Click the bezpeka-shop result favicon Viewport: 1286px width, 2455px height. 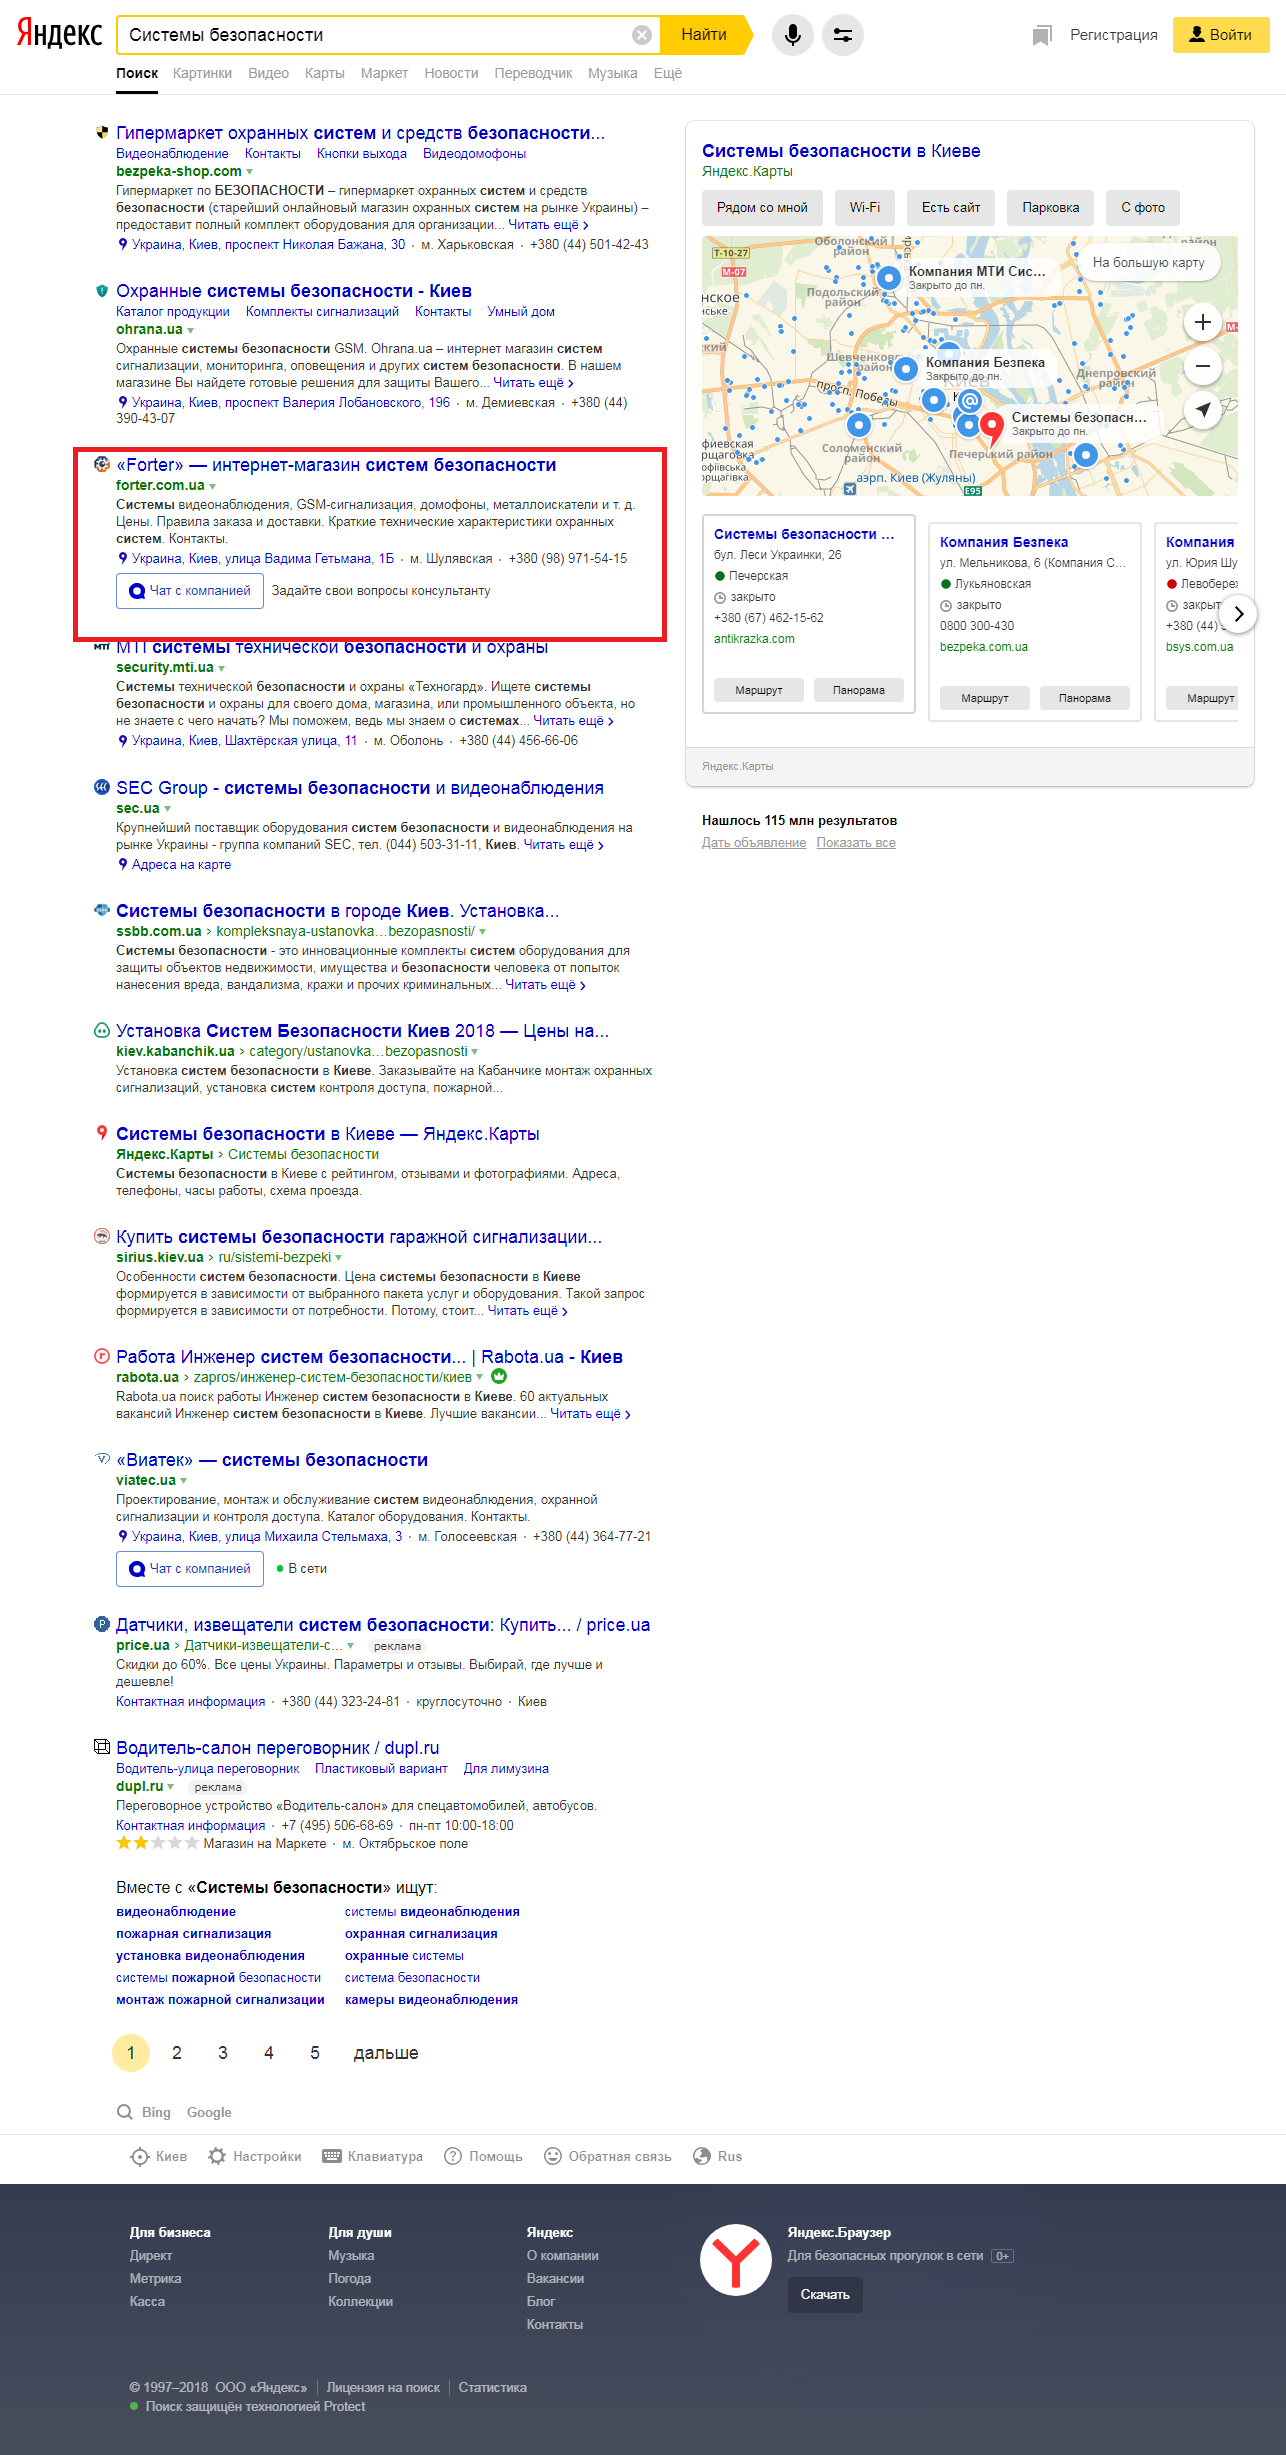[x=101, y=132]
